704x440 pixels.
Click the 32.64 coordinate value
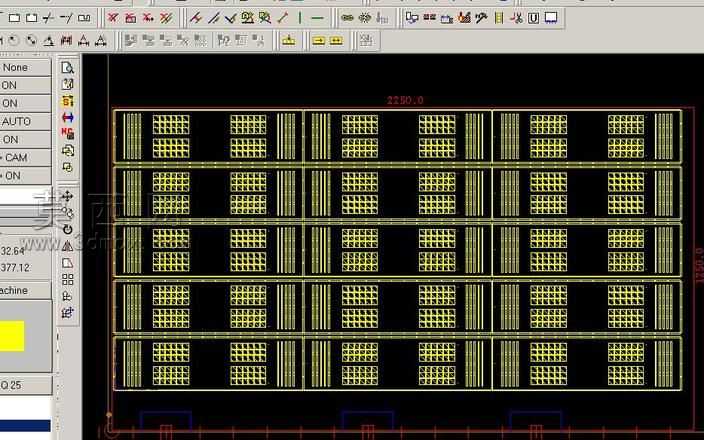coord(13,251)
